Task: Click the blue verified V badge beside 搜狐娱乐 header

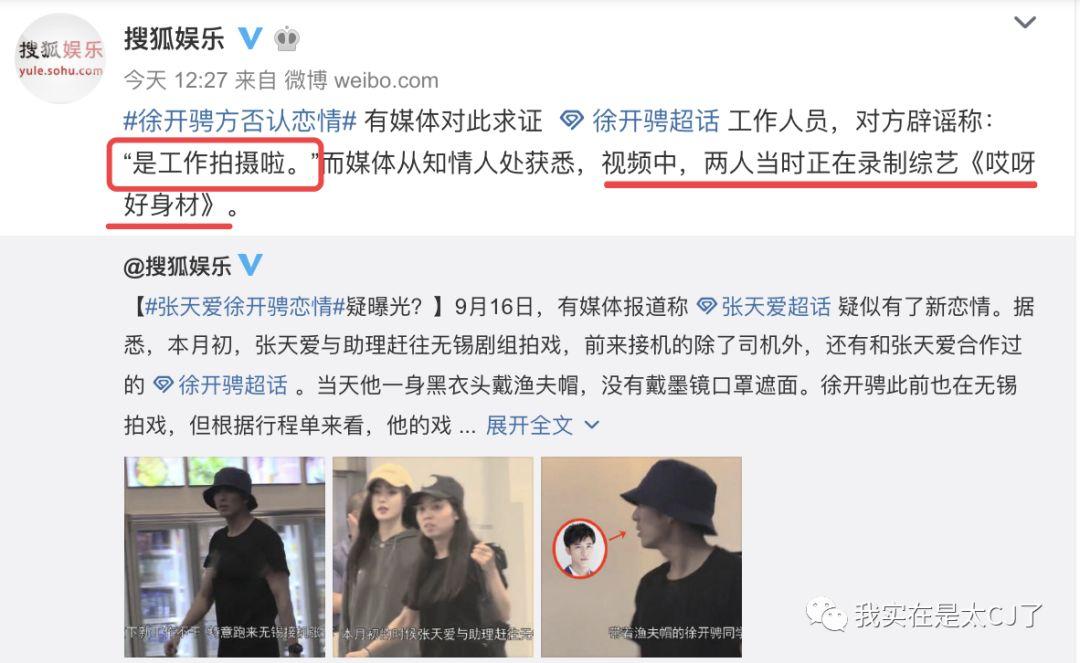Action: point(250,38)
